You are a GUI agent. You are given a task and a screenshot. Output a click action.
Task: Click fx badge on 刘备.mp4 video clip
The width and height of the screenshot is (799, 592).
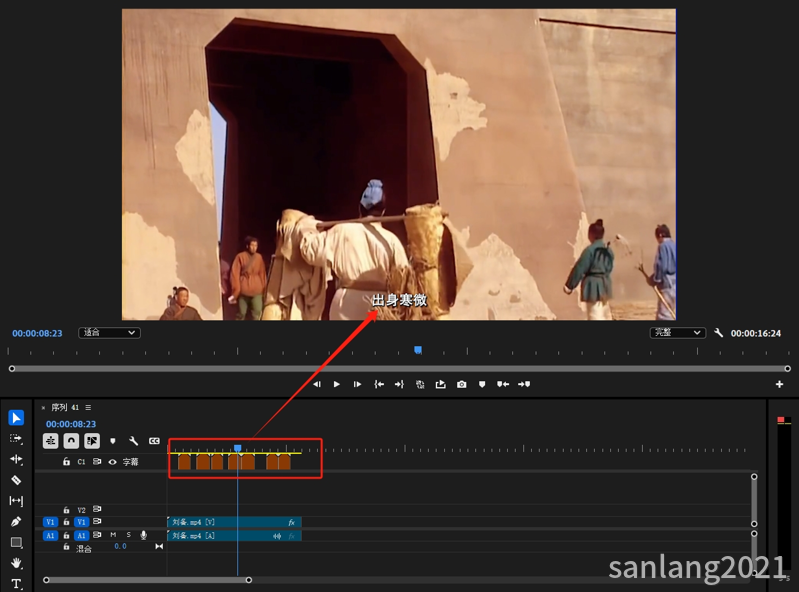click(x=291, y=522)
